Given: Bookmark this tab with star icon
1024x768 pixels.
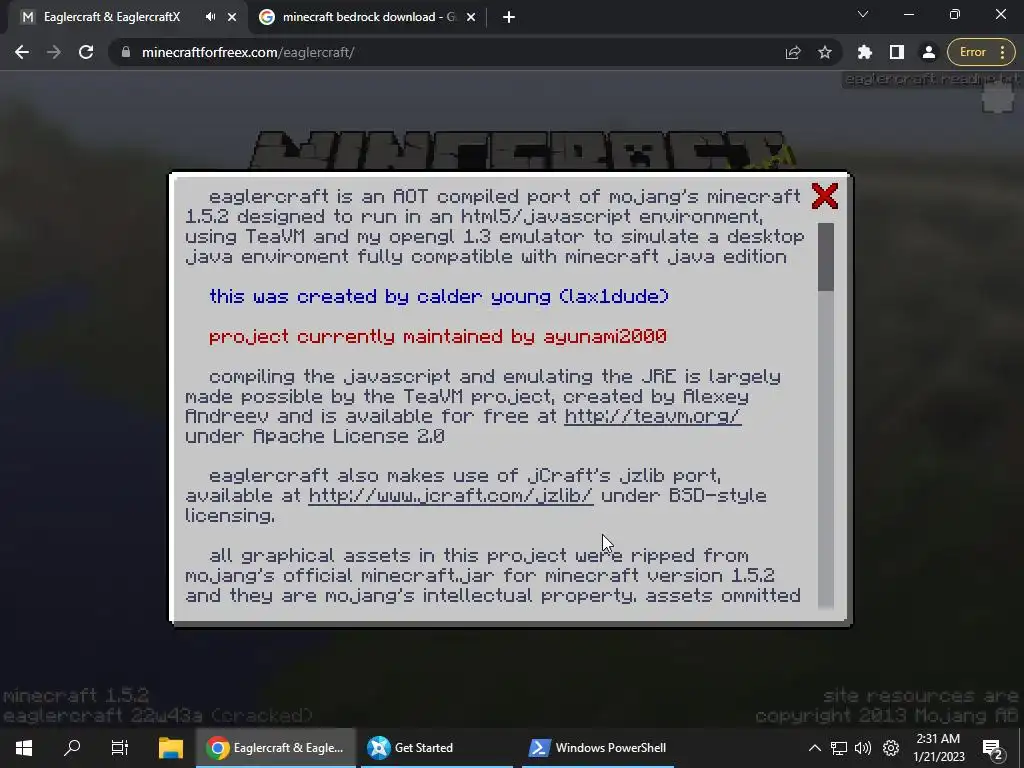Looking at the screenshot, I should [825, 52].
